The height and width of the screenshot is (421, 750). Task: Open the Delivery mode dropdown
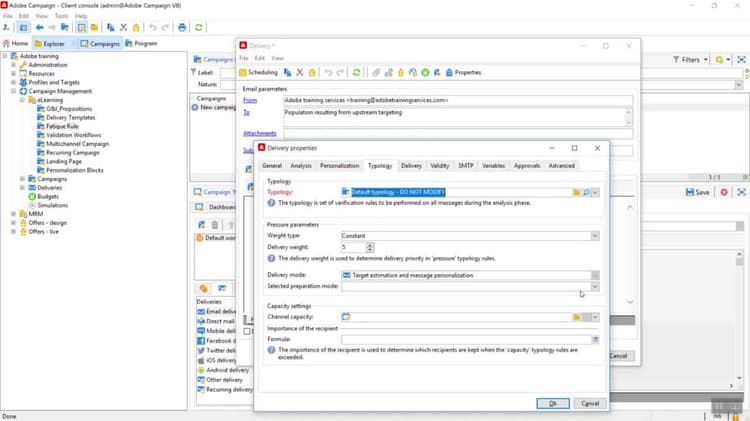tap(595, 276)
